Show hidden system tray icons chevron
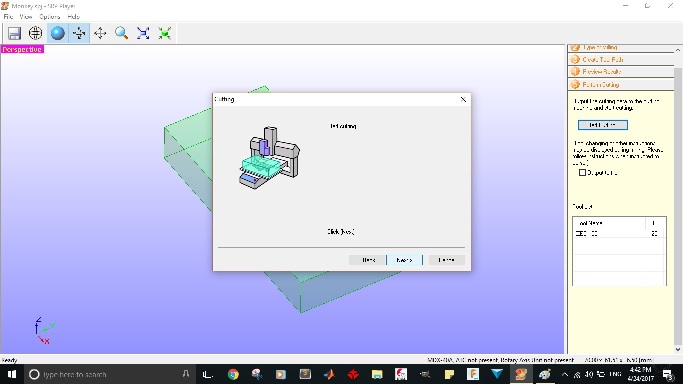 (x=565, y=374)
